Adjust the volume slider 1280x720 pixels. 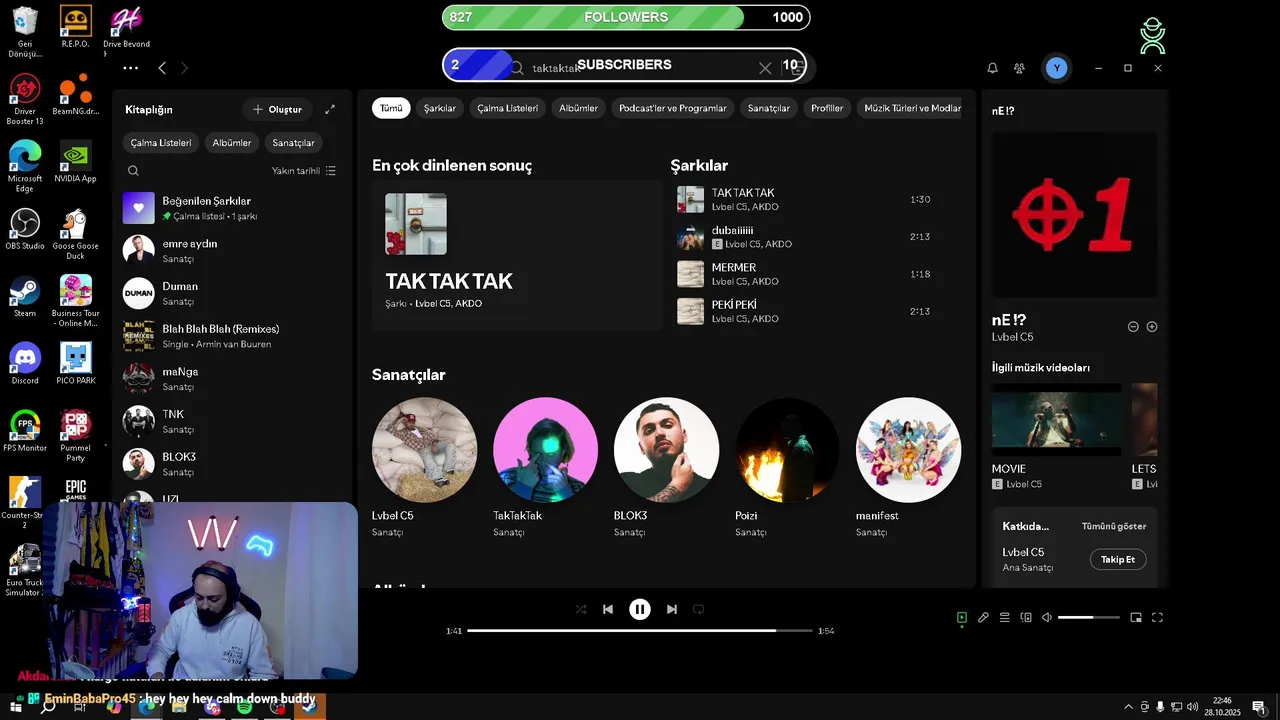click(x=1089, y=618)
